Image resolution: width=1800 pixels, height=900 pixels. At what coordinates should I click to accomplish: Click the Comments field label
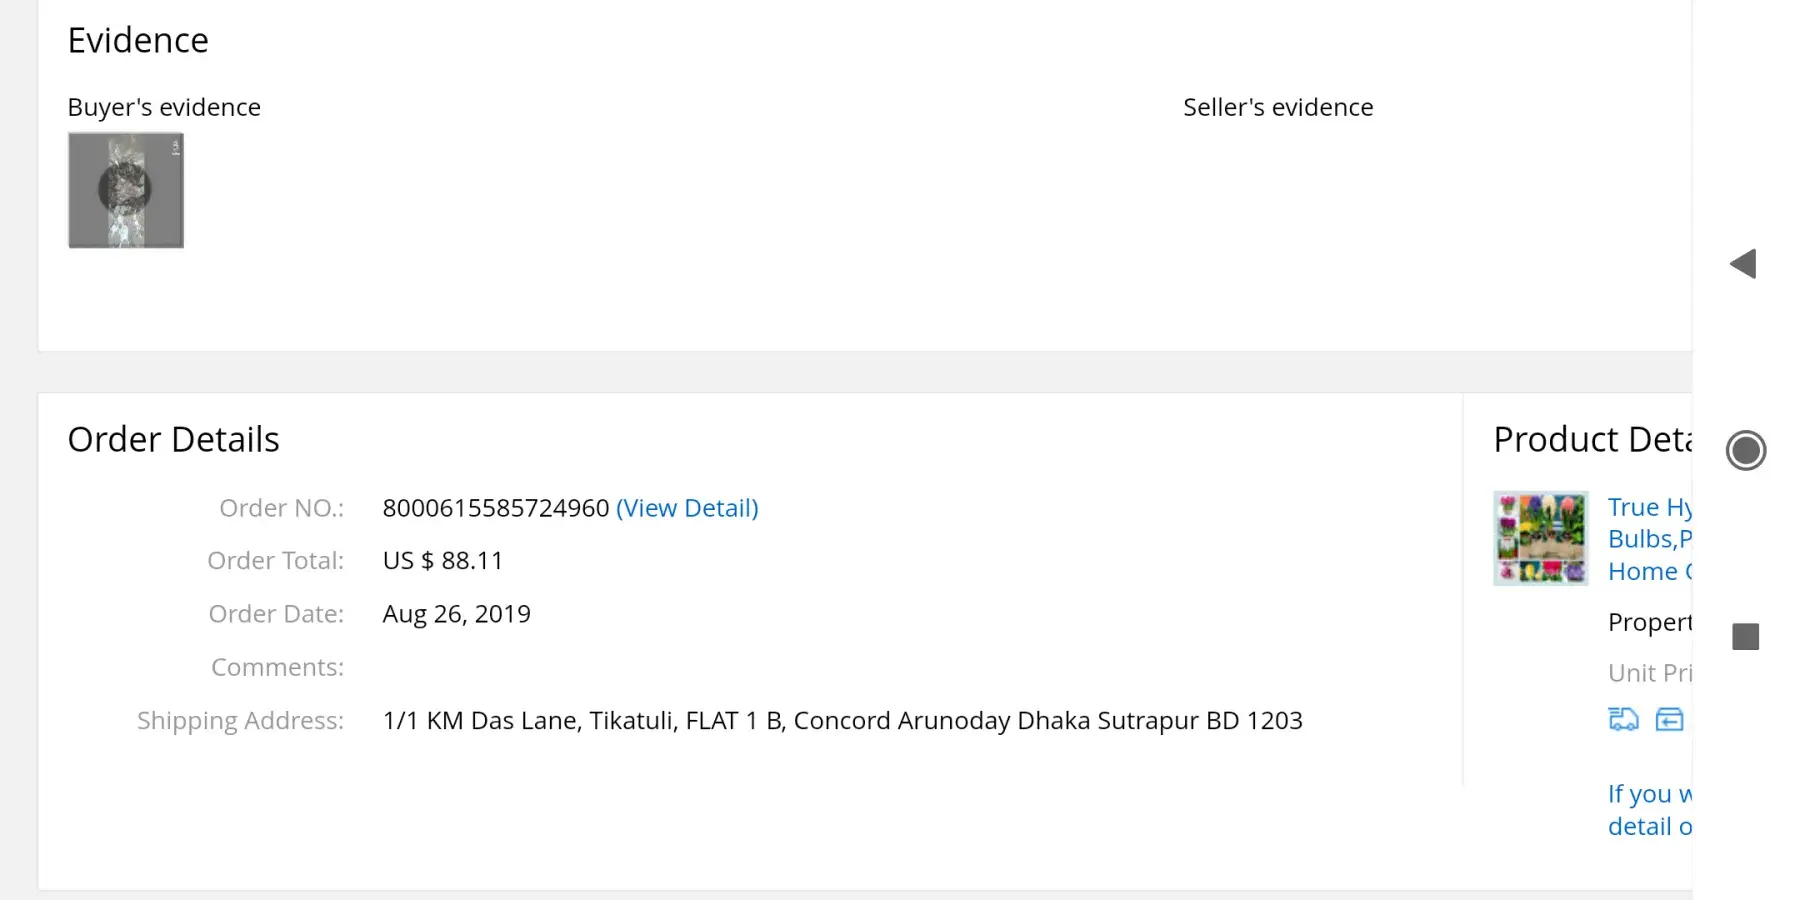[x=277, y=667]
